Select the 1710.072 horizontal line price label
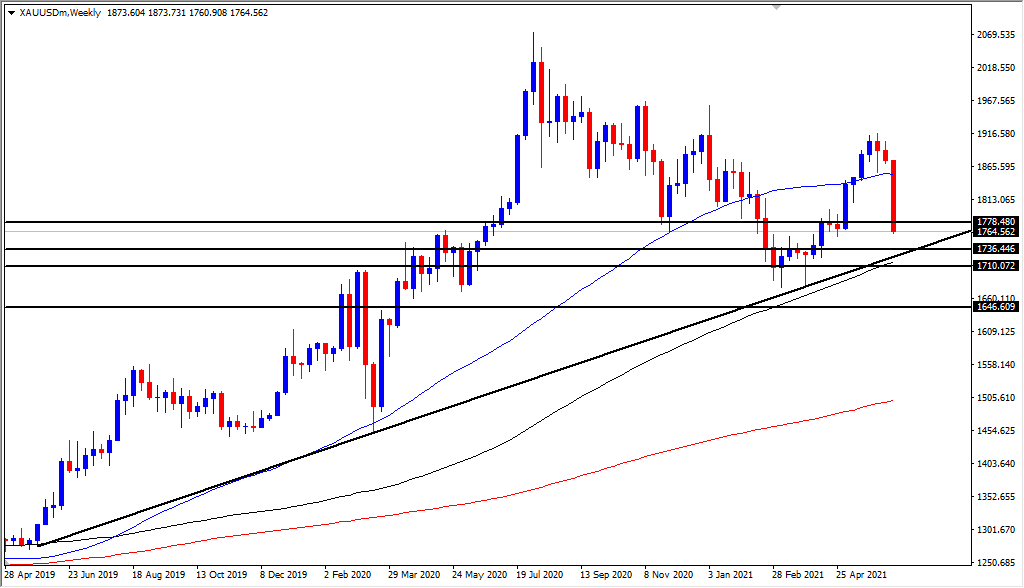 (x=996, y=266)
